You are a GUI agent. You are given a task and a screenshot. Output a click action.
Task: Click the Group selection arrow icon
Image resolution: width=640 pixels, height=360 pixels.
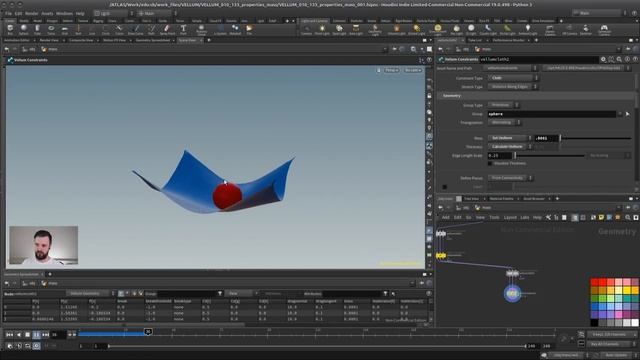(x=627, y=114)
